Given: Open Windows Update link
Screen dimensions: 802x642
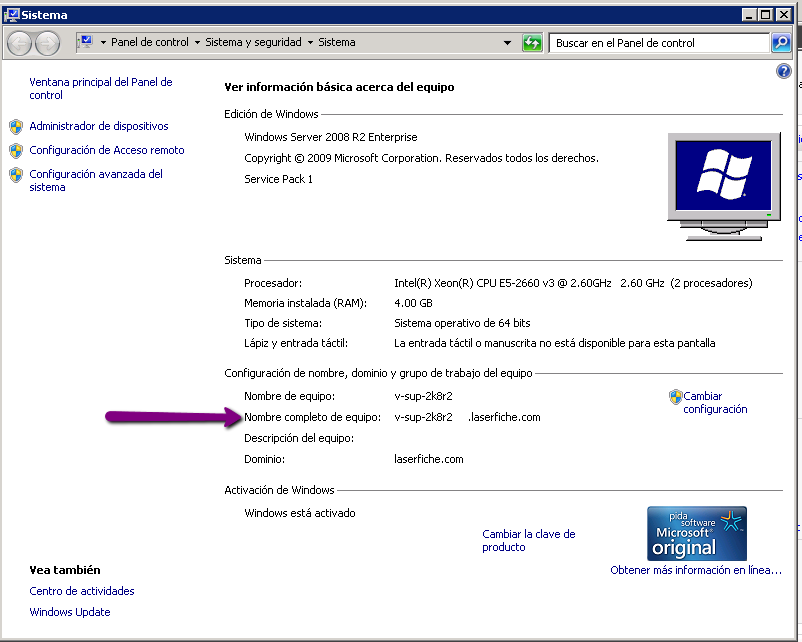Looking at the screenshot, I should [x=70, y=612].
